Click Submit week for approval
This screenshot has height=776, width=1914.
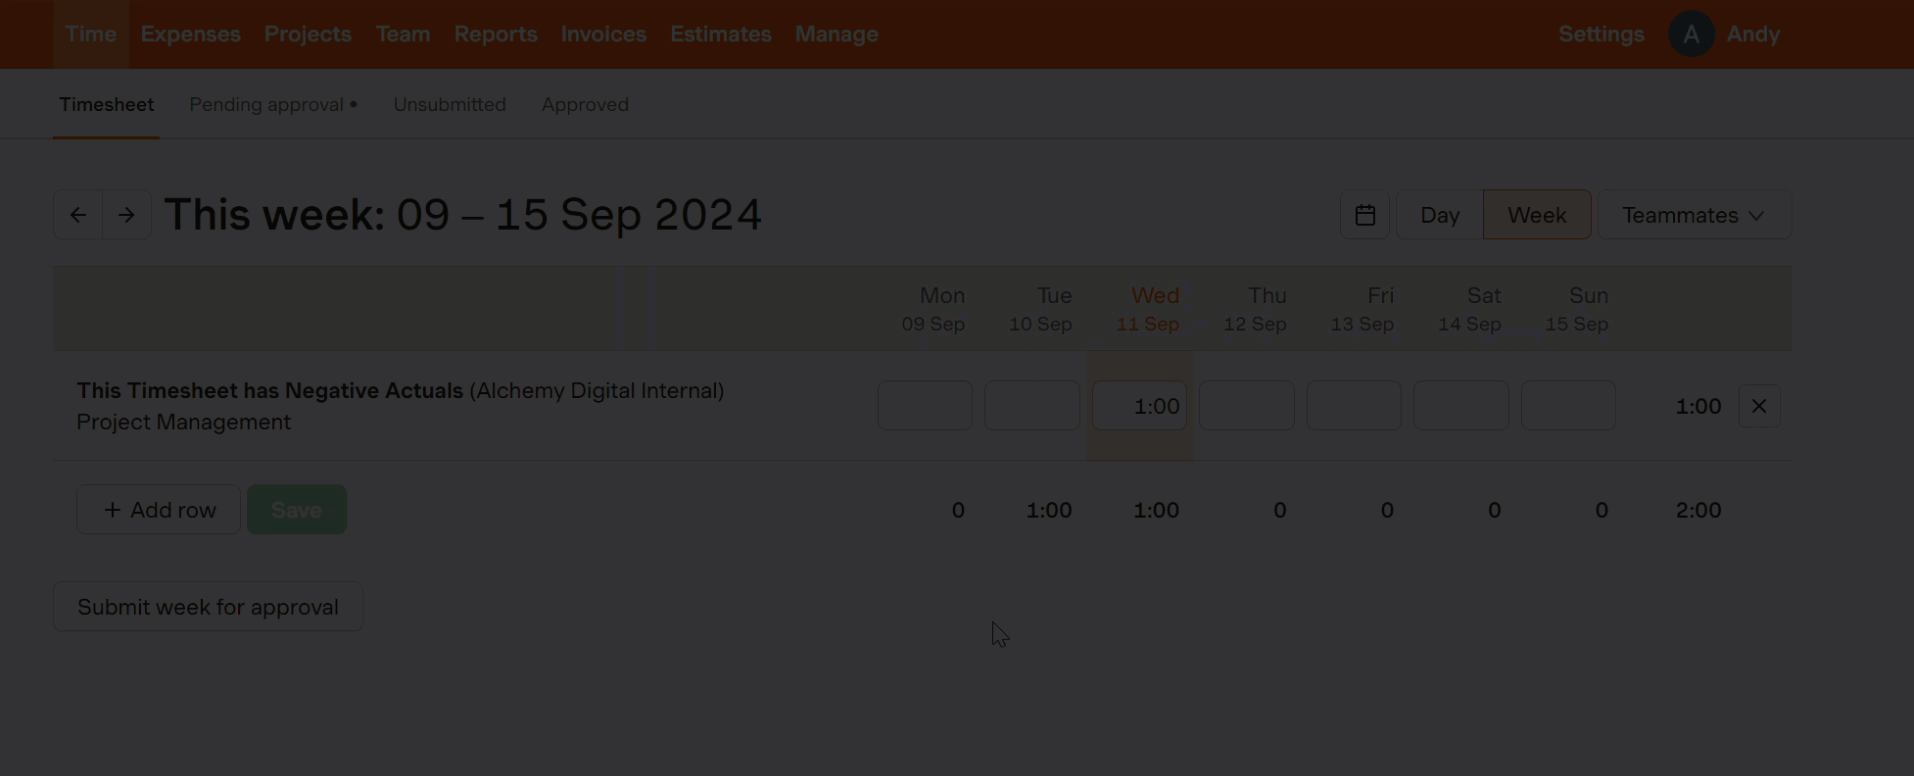208,607
